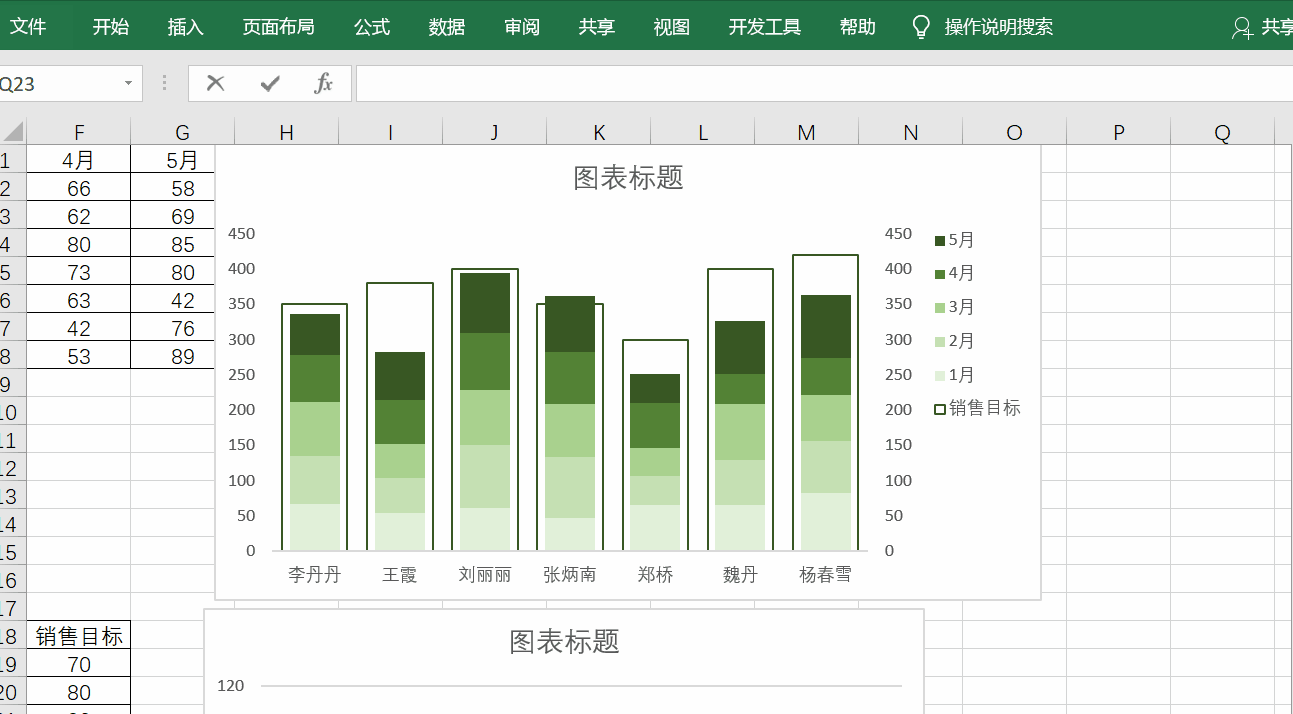
Task: Click cell with value 73
Action: [x=79, y=272]
